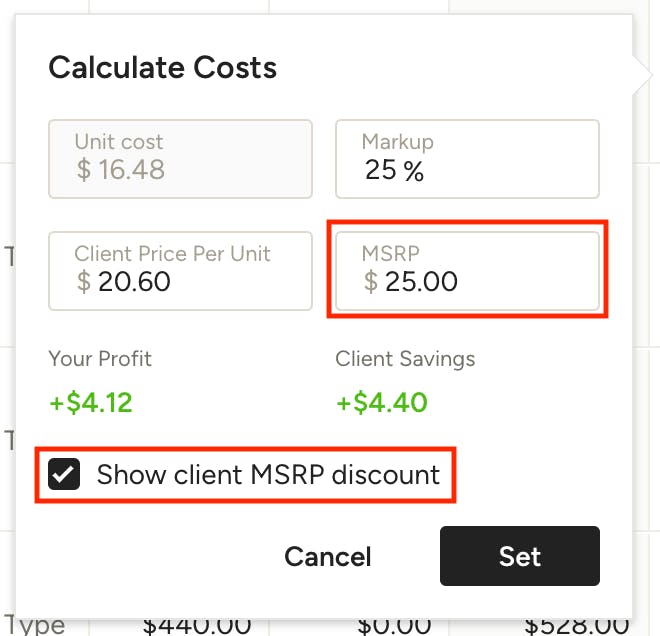
Task: Click the dollar sign in Client Price field
Action: pos(84,281)
